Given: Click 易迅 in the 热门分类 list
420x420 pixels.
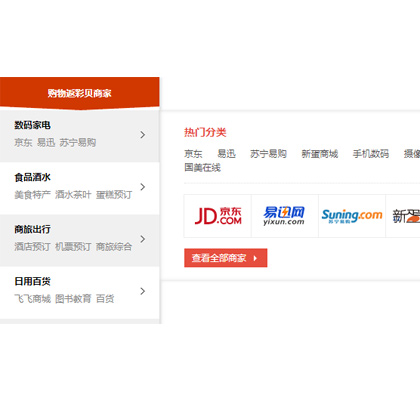Looking at the screenshot, I should coord(226,154).
